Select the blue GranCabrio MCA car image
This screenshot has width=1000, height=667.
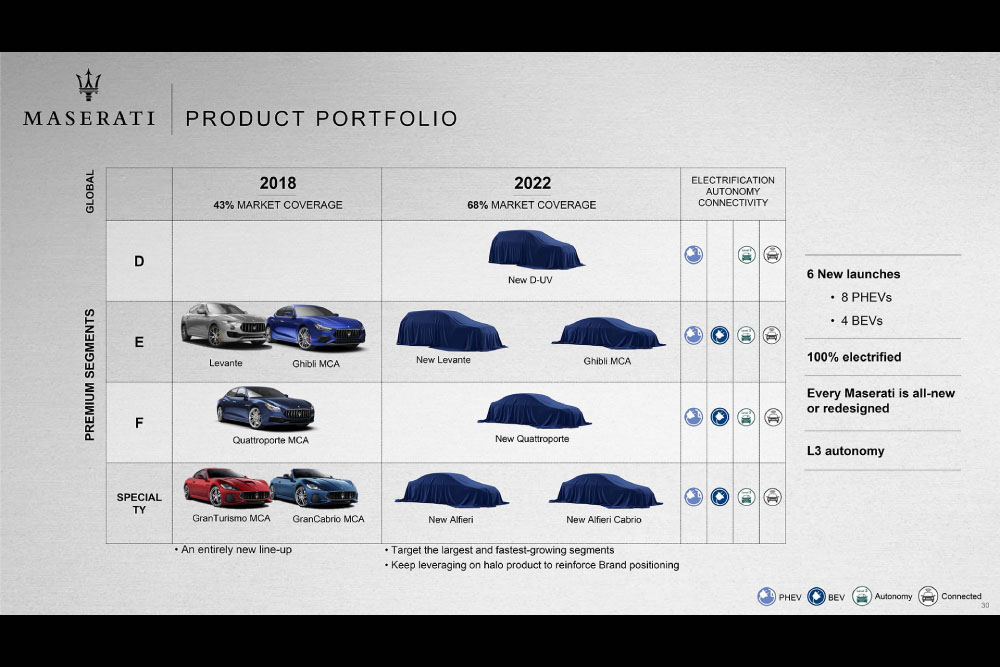click(314, 488)
